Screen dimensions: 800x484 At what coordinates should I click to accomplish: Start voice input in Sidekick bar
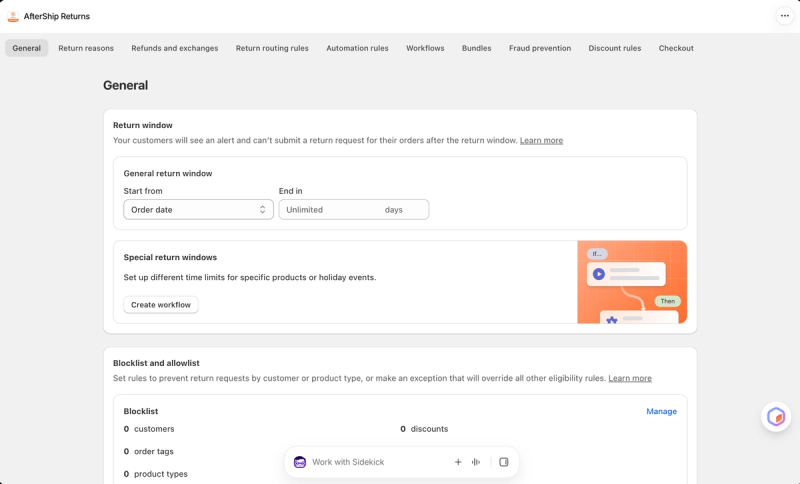pyautogui.click(x=476, y=462)
